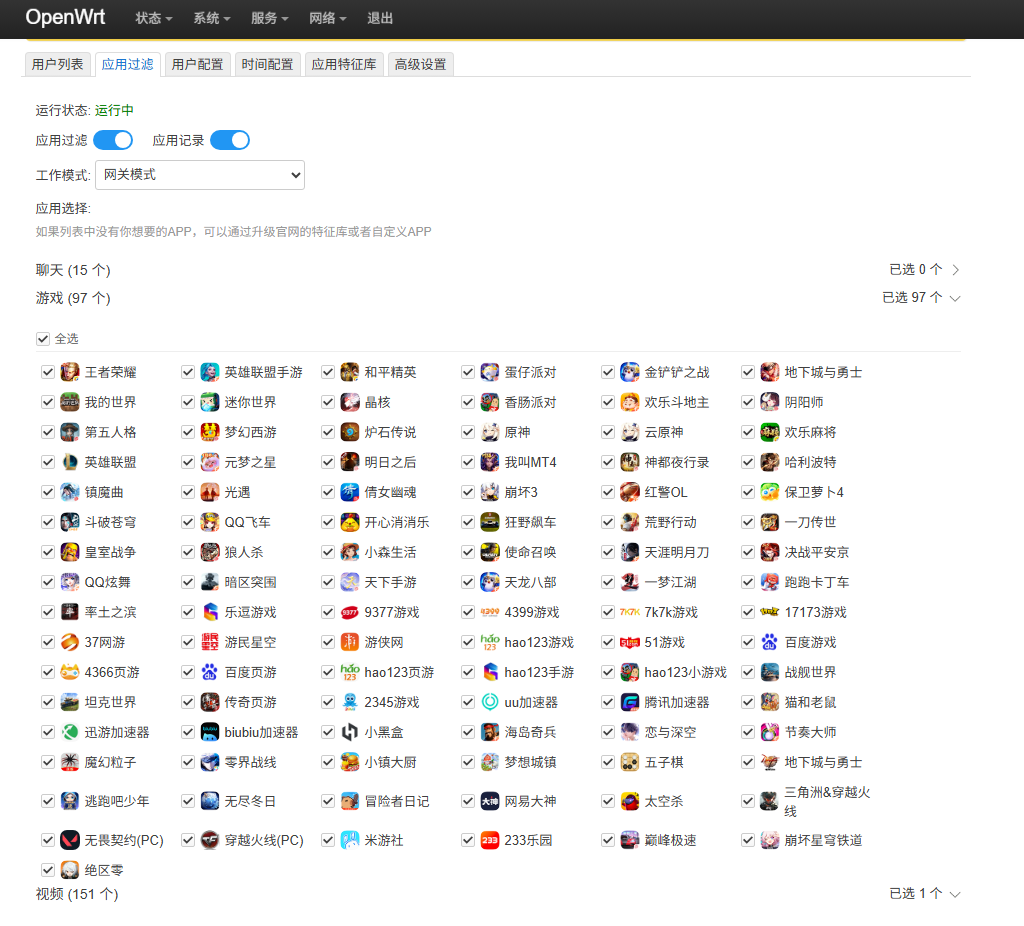This screenshot has height=926, width=1024.
Task: Click the 网易大神 icon
Action: (490, 801)
